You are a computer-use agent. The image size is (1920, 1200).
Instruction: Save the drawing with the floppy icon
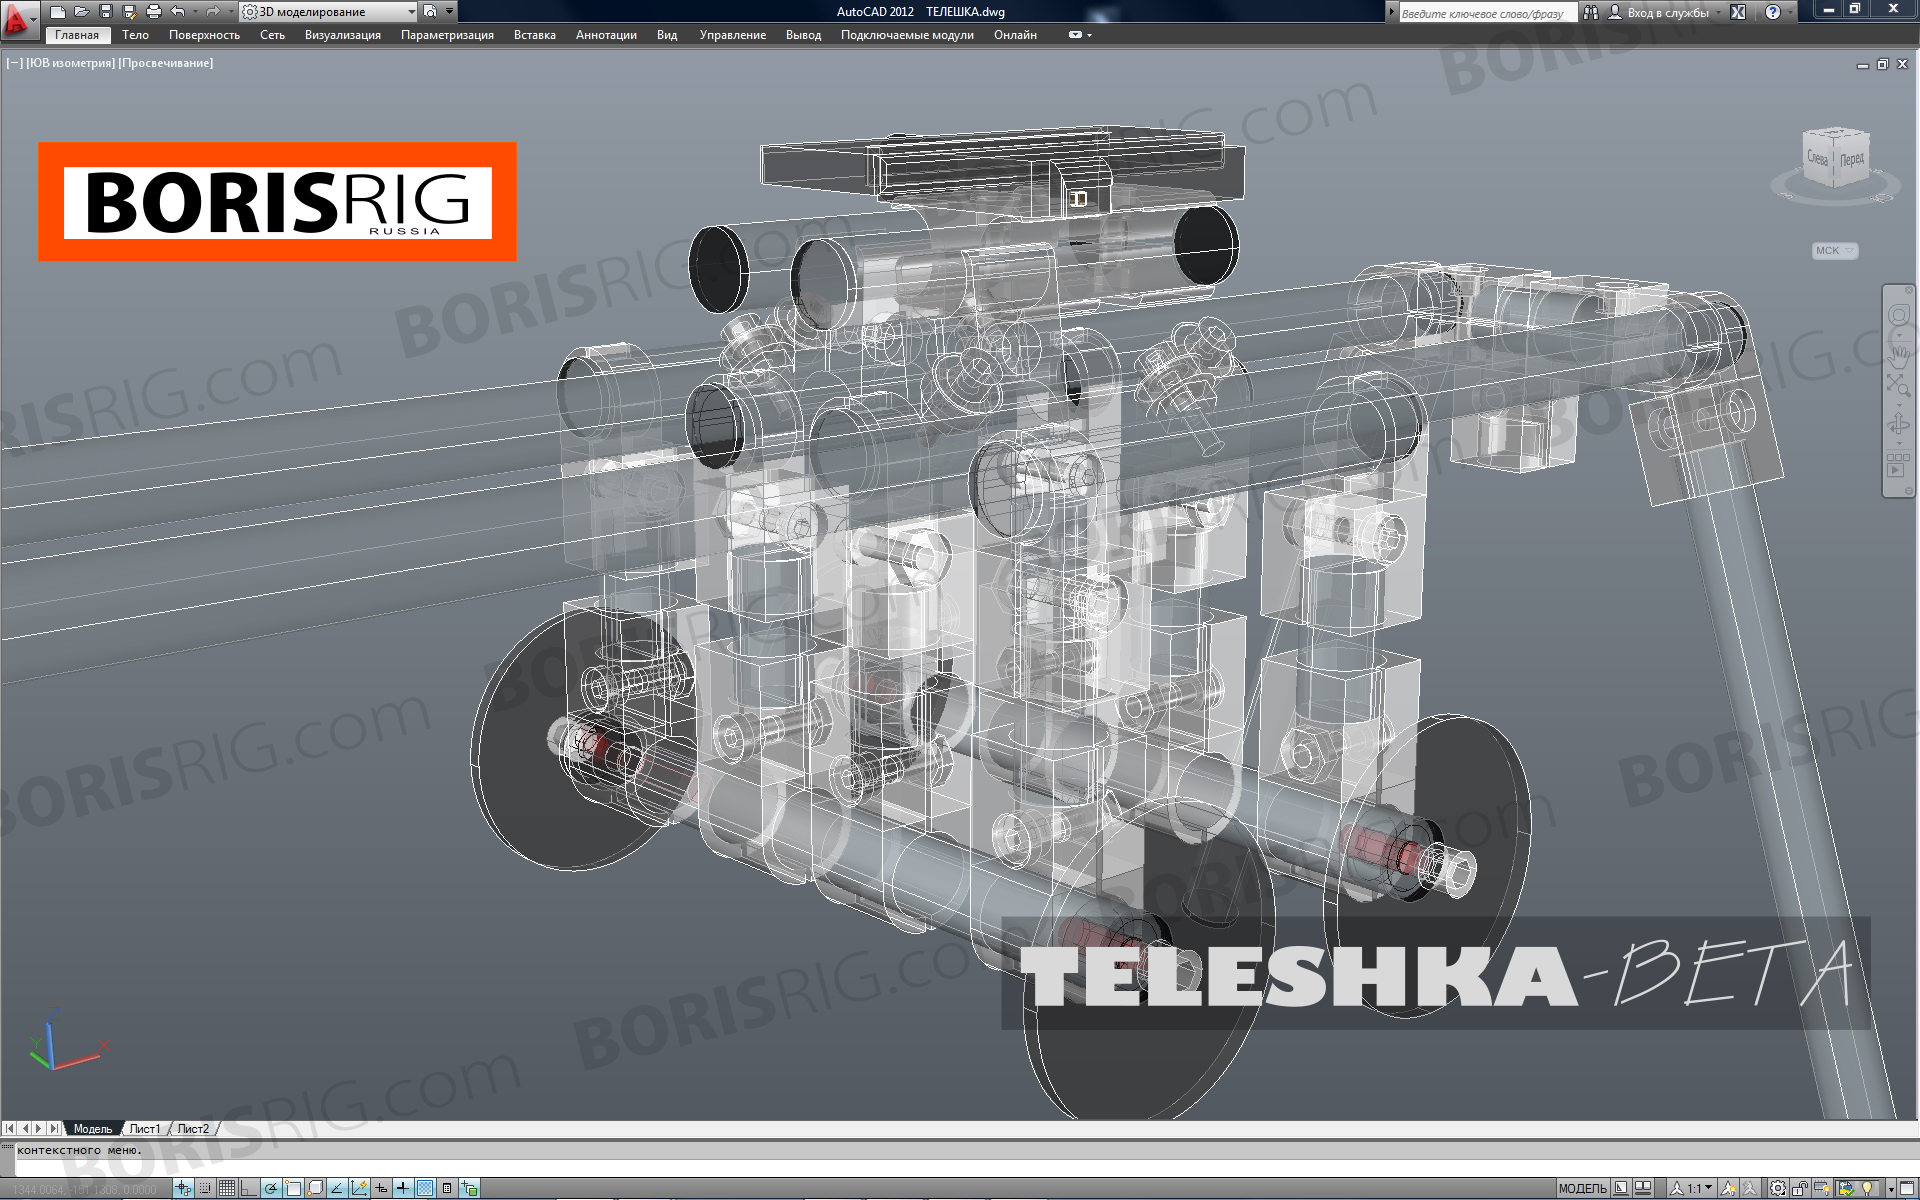(x=105, y=12)
